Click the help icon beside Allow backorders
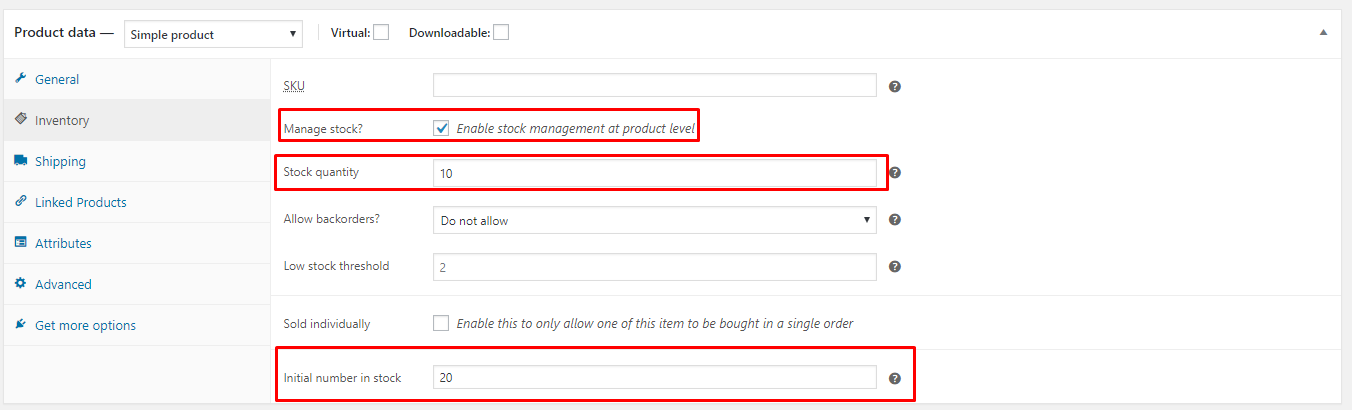Image resolution: width=1352 pixels, height=410 pixels. 895,220
